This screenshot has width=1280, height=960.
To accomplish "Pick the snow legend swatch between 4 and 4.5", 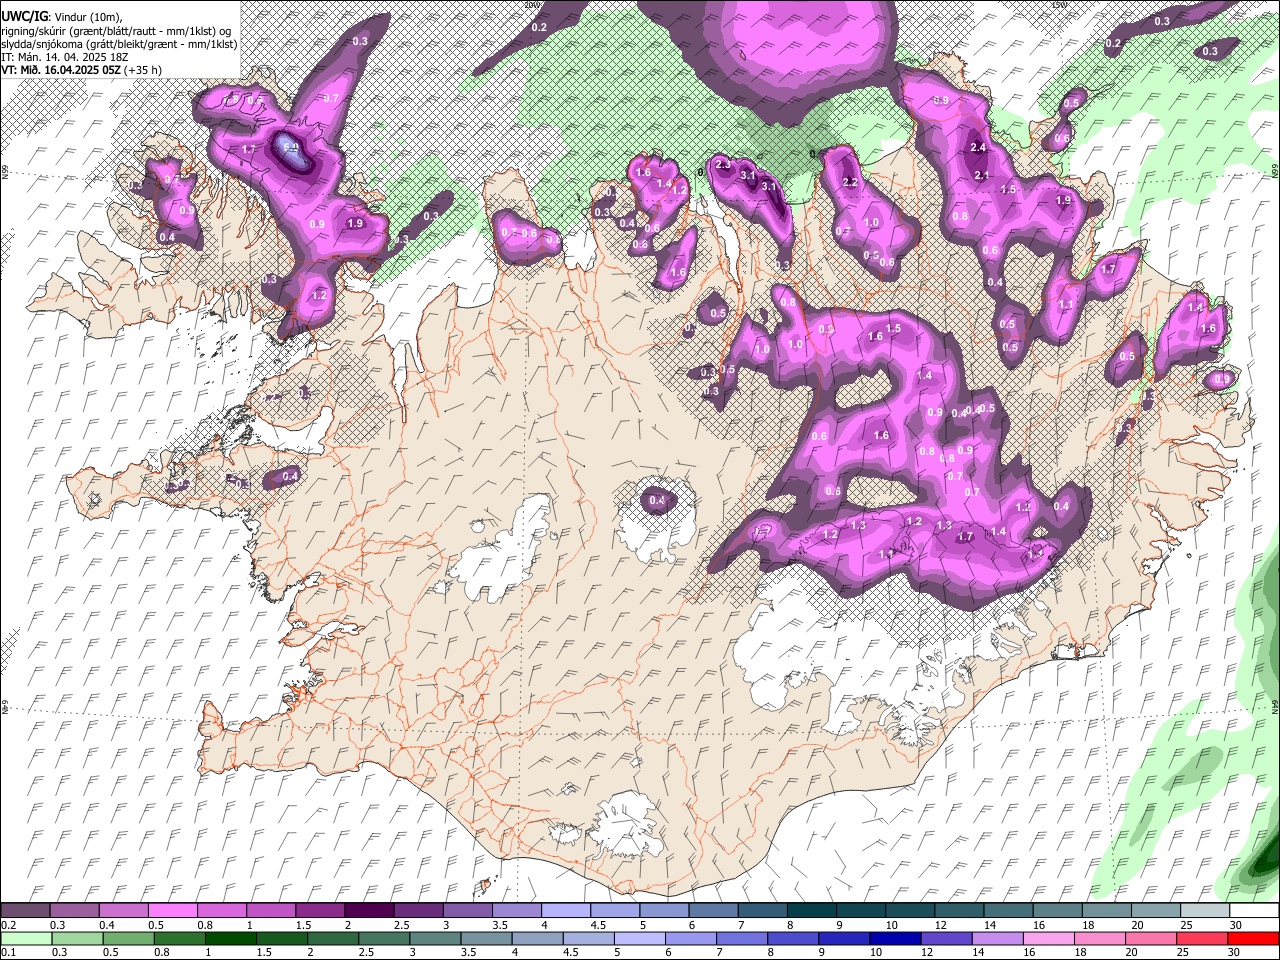I will point(564,911).
